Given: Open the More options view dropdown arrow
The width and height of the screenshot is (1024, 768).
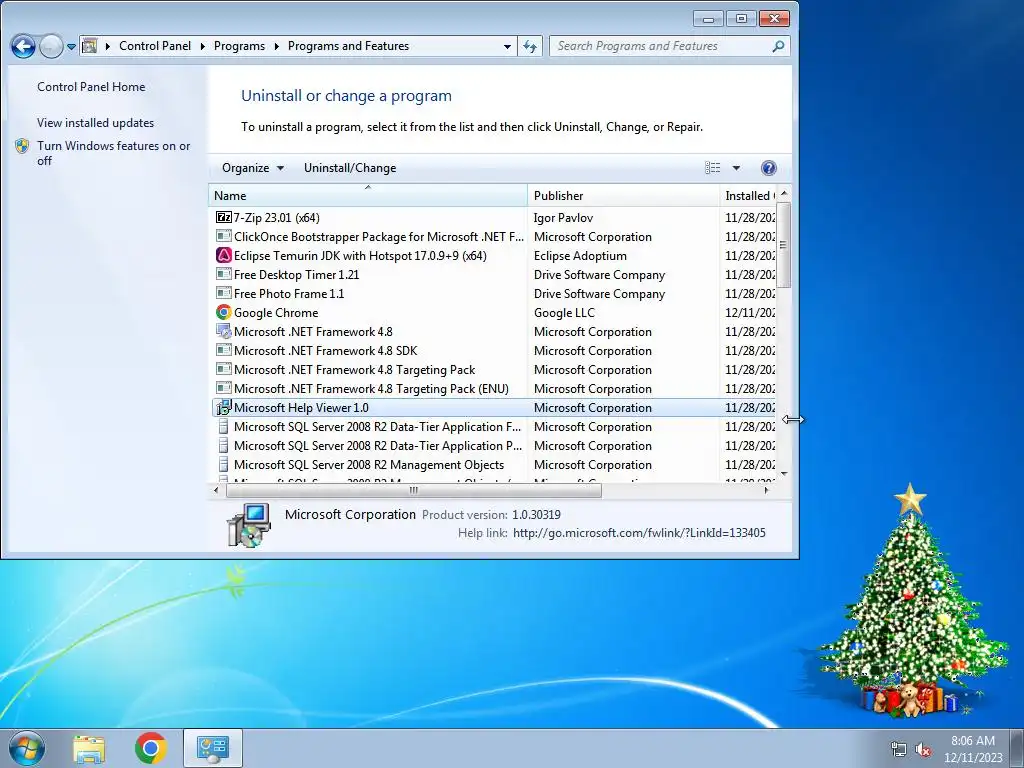Looking at the screenshot, I should 736,168.
